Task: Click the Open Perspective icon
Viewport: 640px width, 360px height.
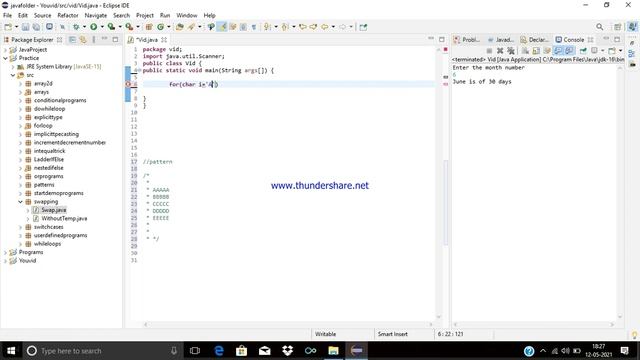Action: coord(618,27)
